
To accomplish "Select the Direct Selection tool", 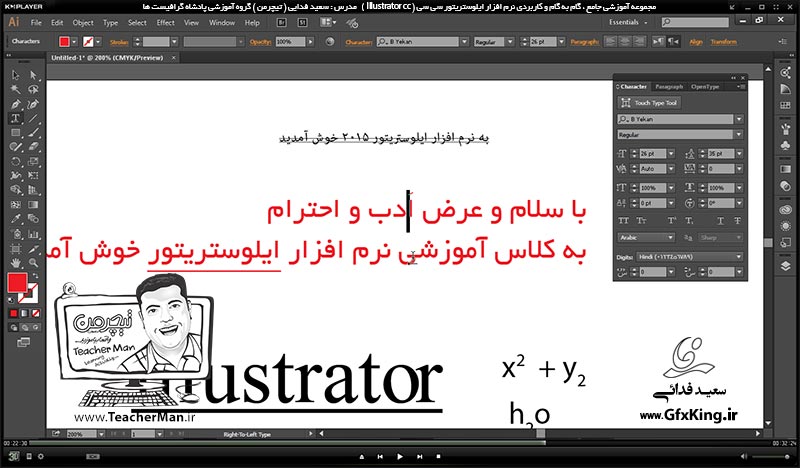I will point(33,76).
